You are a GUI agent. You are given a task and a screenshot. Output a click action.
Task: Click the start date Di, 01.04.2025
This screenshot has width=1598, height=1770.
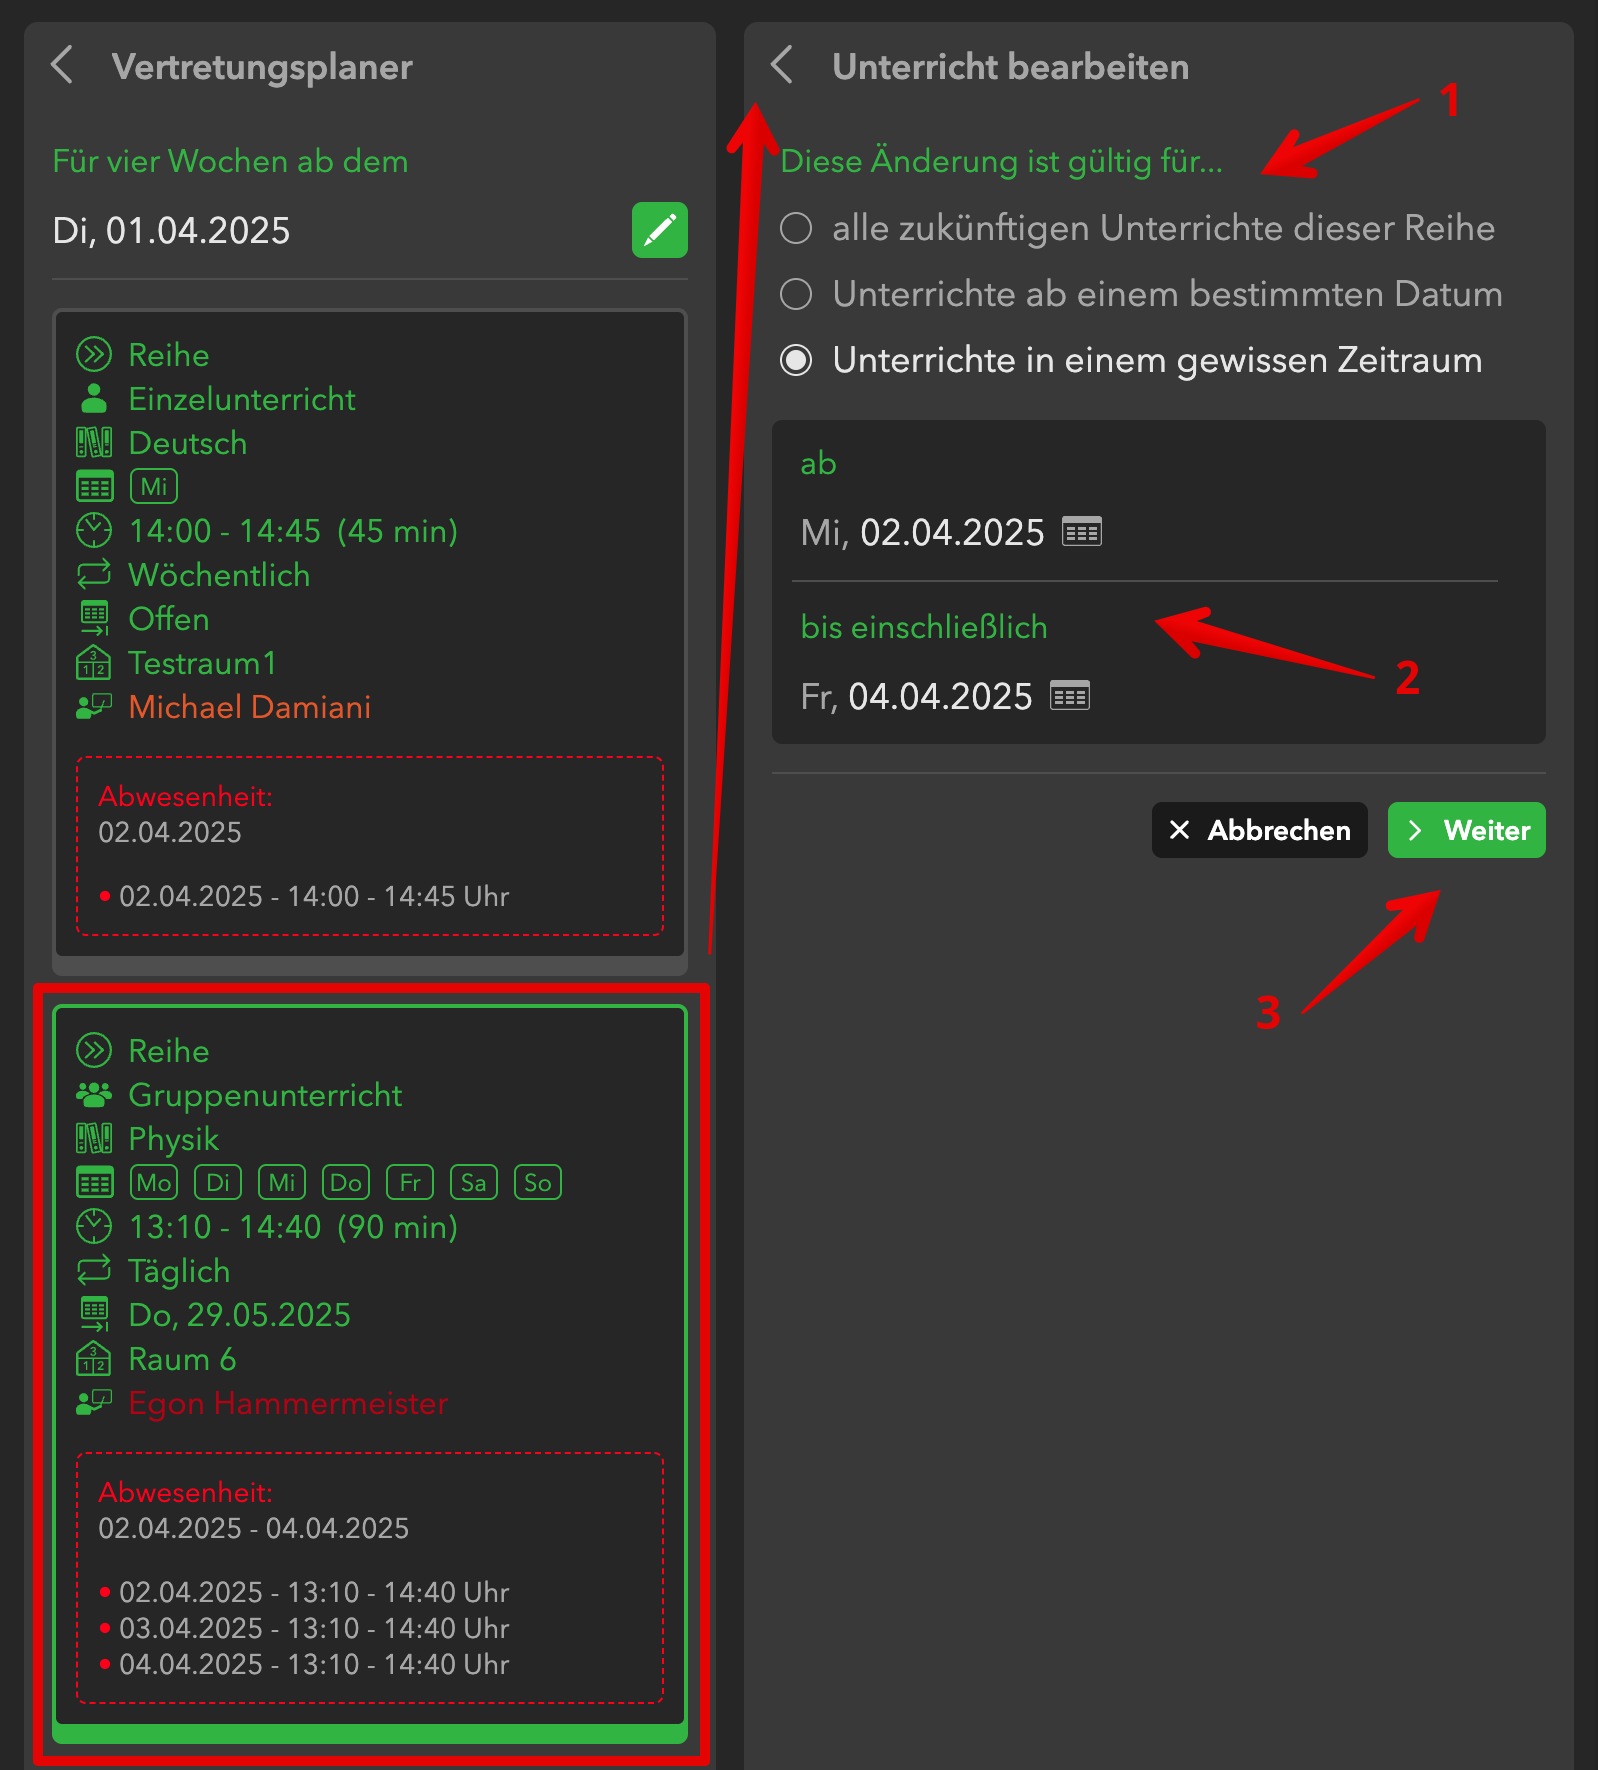(x=171, y=231)
